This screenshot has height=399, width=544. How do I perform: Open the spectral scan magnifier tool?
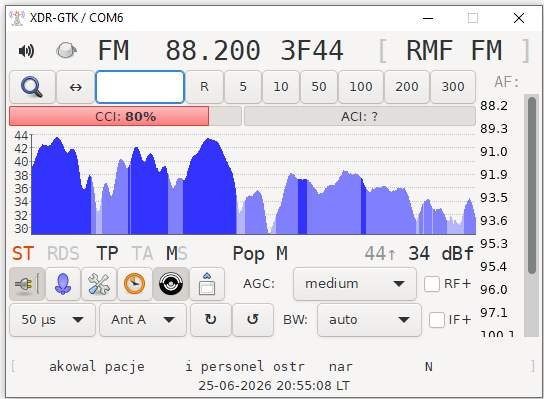(32, 87)
